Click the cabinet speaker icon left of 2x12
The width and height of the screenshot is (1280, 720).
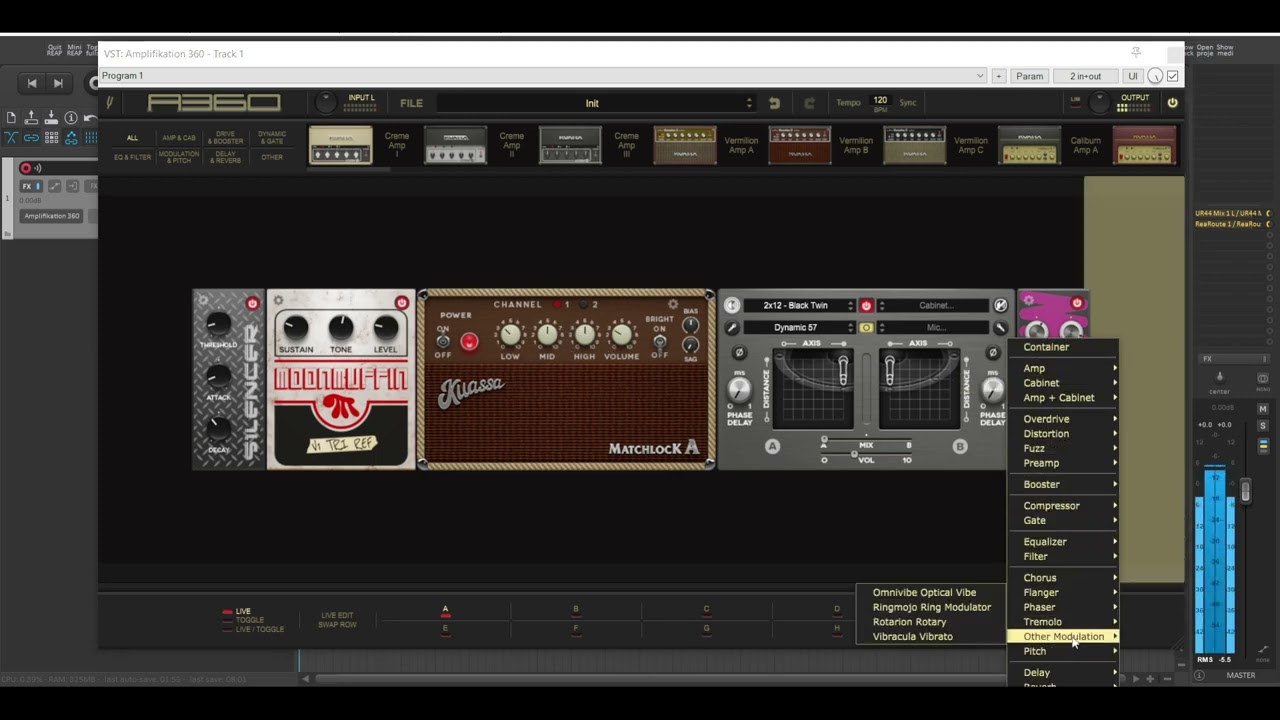[732, 305]
